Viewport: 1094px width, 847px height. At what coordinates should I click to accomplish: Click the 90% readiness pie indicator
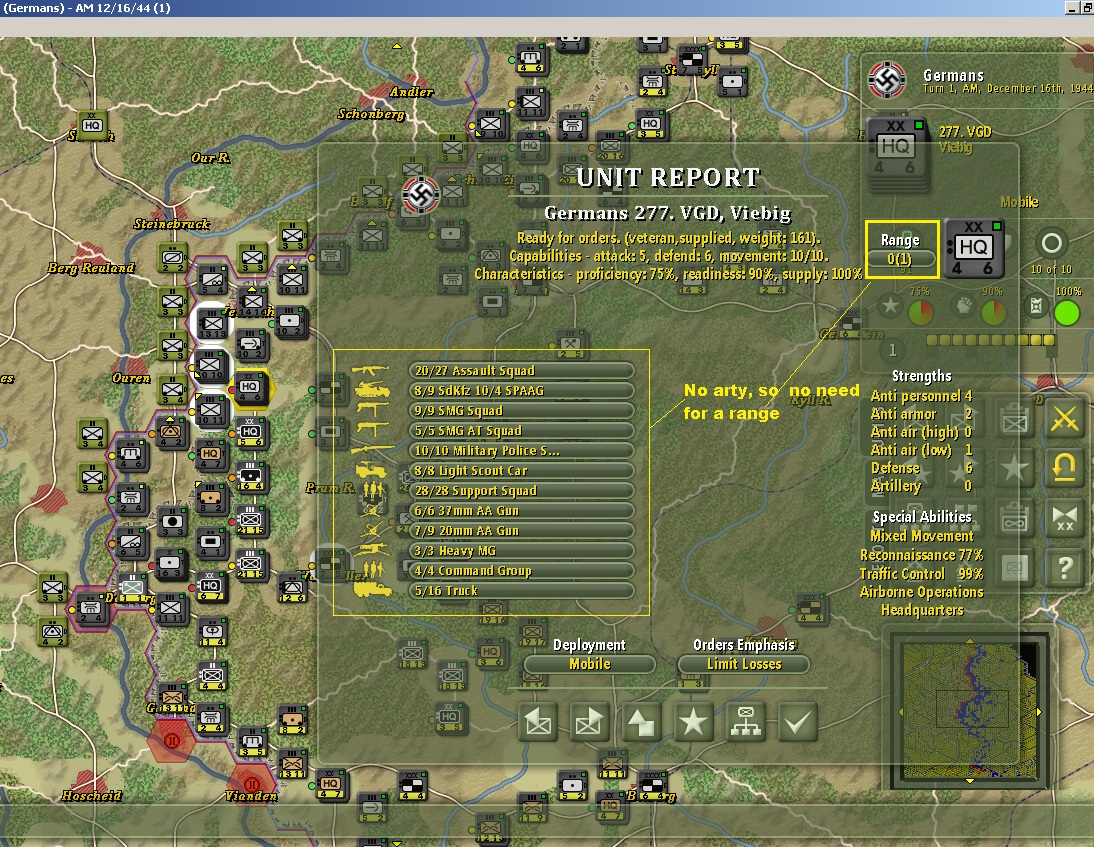pos(994,313)
